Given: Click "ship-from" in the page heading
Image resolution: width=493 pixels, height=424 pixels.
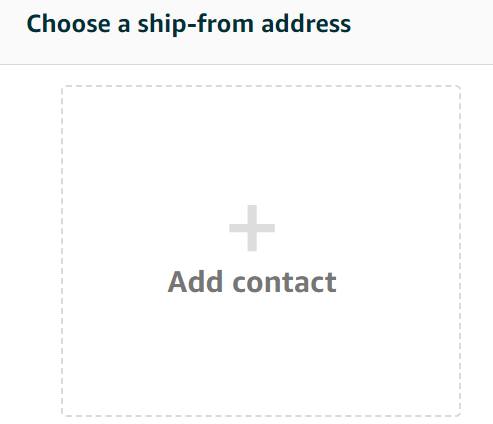Looking at the screenshot, I should [x=196, y=24].
